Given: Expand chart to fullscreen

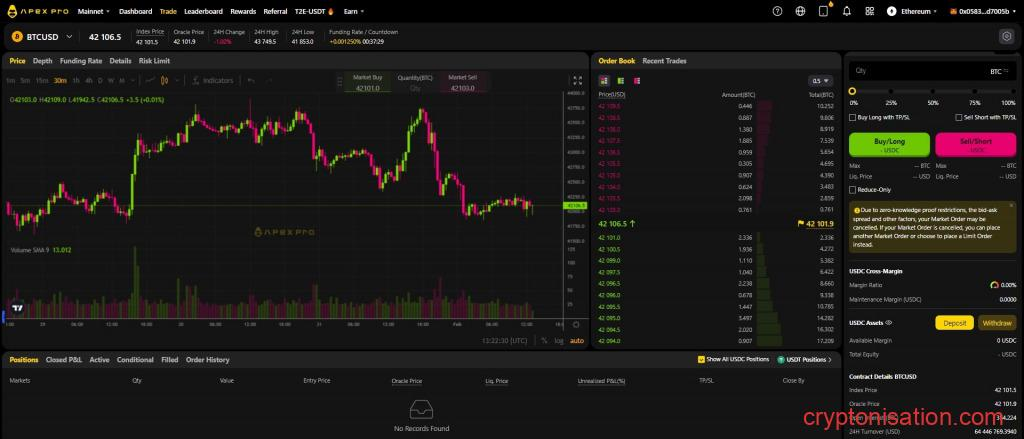Looking at the screenshot, I should click(577, 80).
